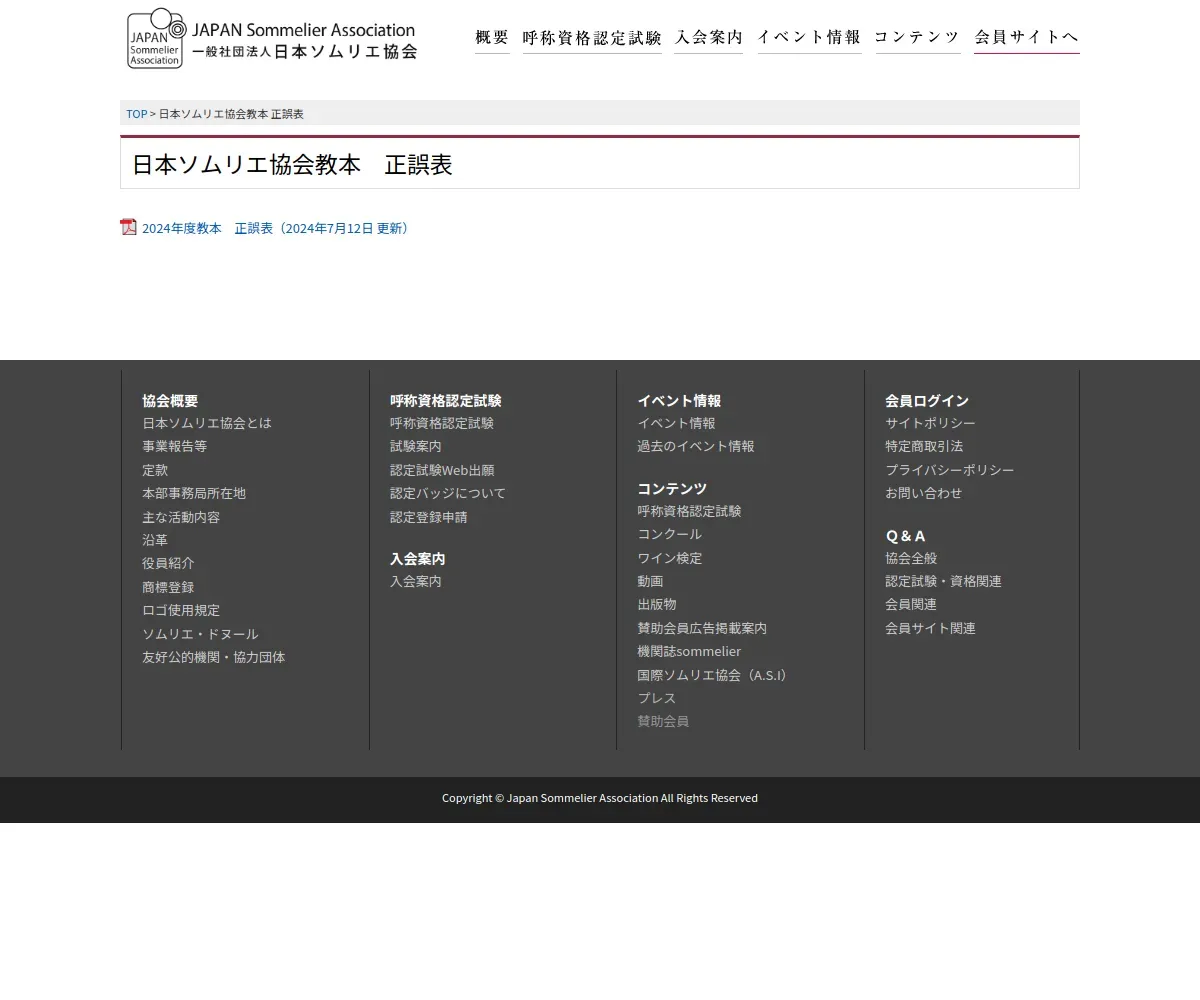Open the 沿革 footer link

pyautogui.click(x=155, y=540)
